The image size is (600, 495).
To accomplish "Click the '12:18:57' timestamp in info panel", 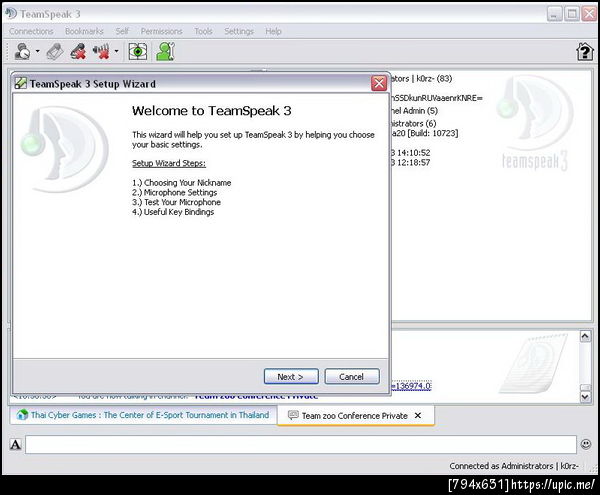I will (x=414, y=163).
